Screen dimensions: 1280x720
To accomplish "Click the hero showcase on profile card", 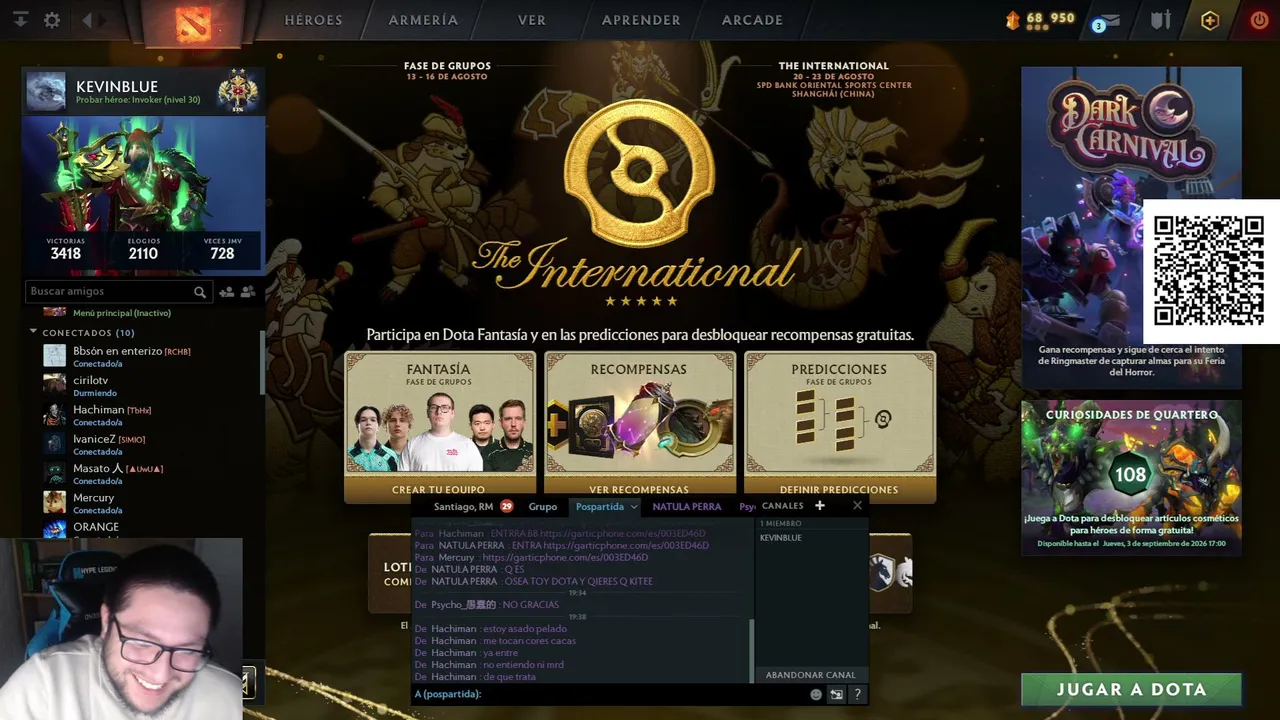I will 143,173.
